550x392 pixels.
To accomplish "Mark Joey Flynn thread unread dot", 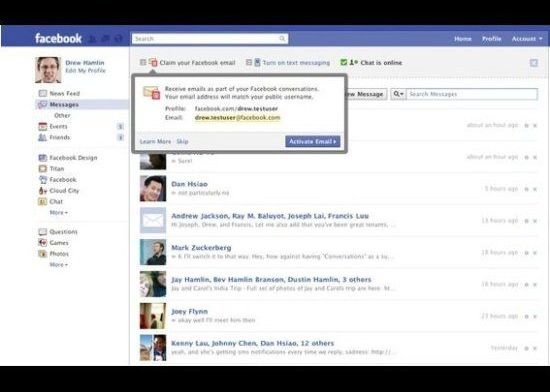I will click(x=526, y=317).
